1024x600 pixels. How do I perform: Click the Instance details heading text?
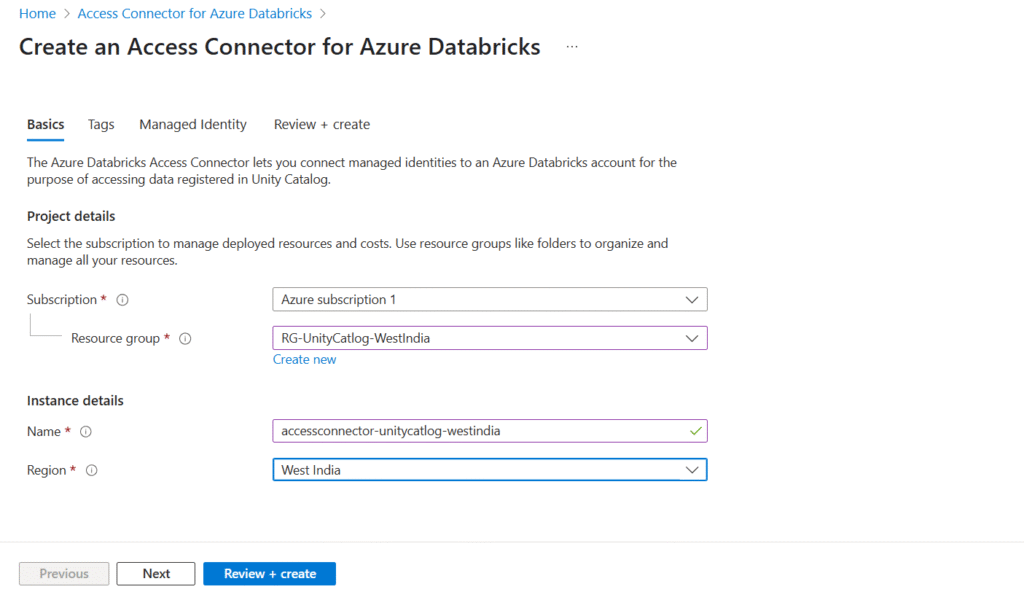(75, 401)
